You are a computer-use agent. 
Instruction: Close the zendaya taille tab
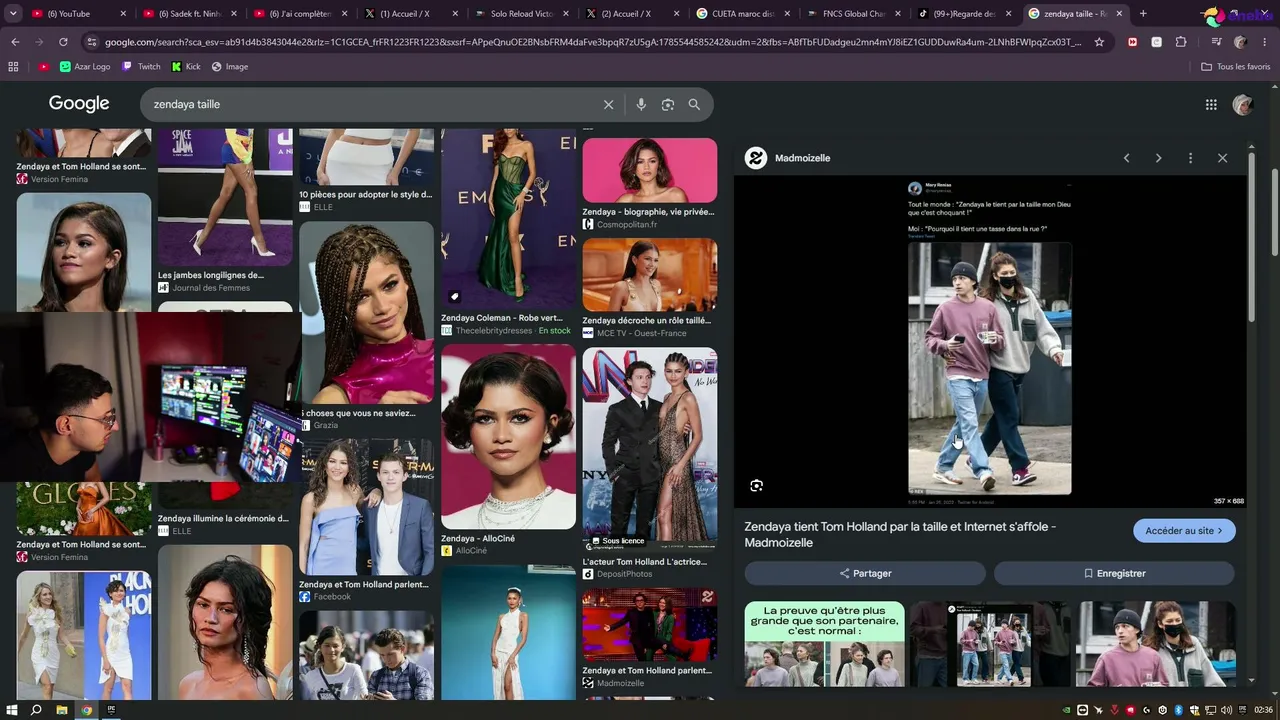pyautogui.click(x=1120, y=14)
